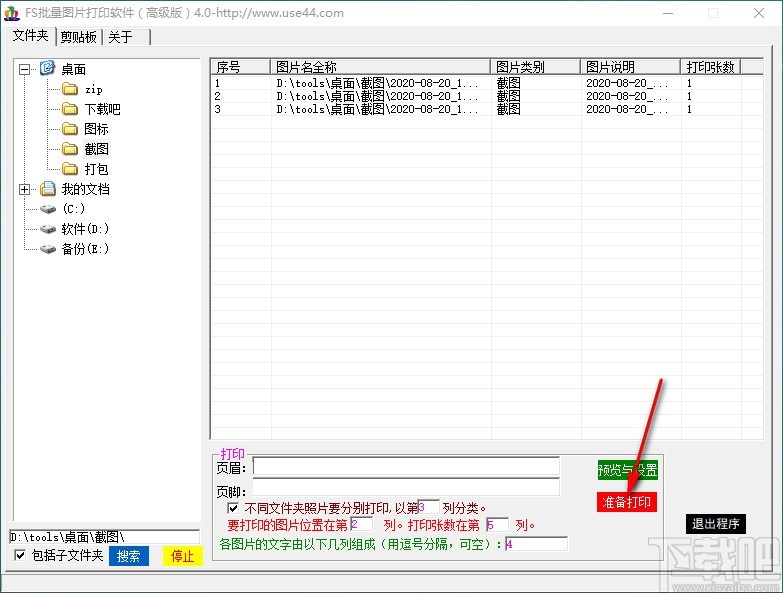The height and width of the screenshot is (593, 783).
Task: Switch to the 文件夹 tab
Action: 30,35
